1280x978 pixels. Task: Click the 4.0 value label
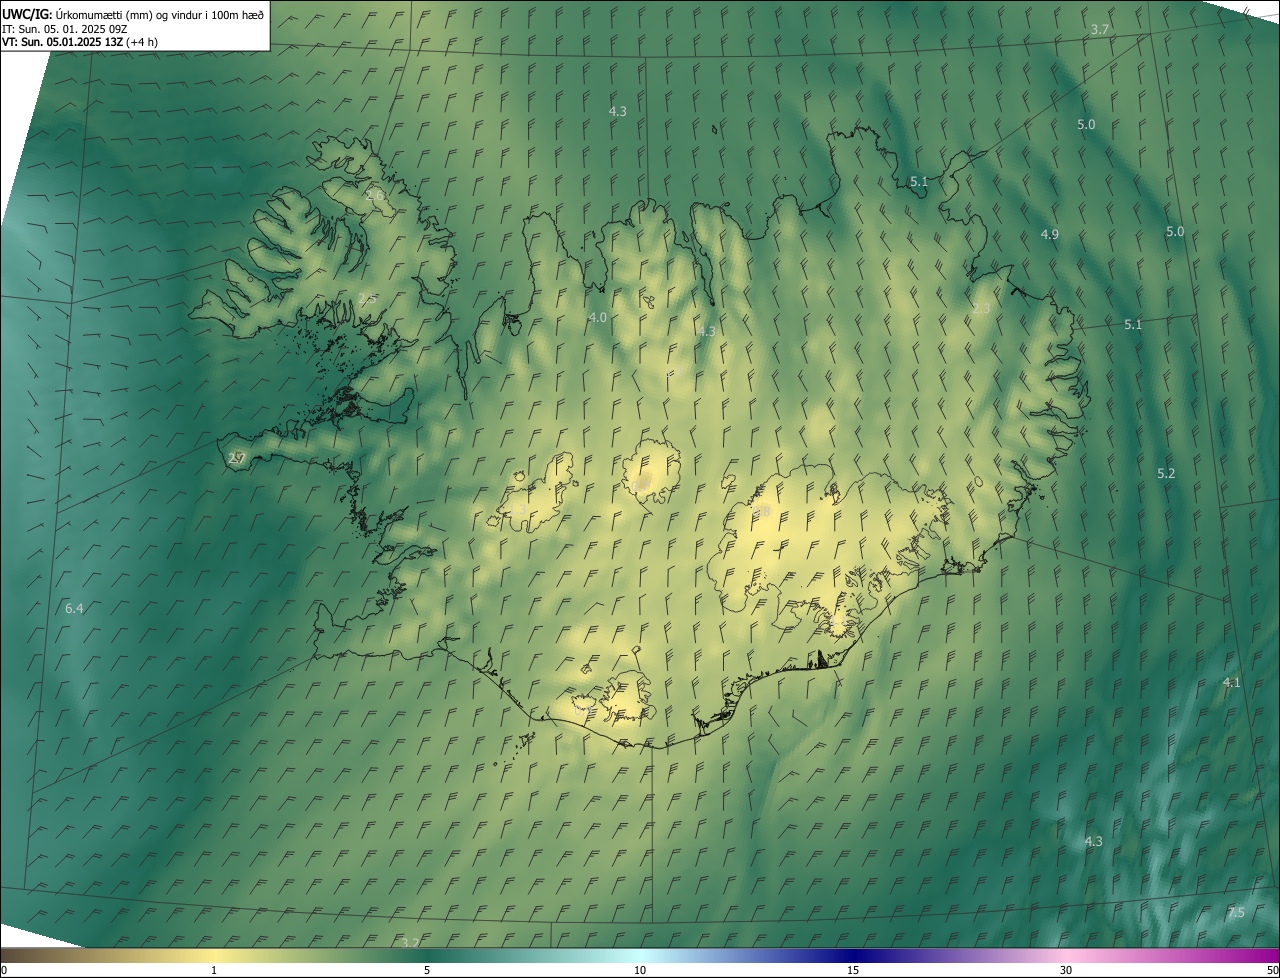pyautogui.click(x=597, y=317)
